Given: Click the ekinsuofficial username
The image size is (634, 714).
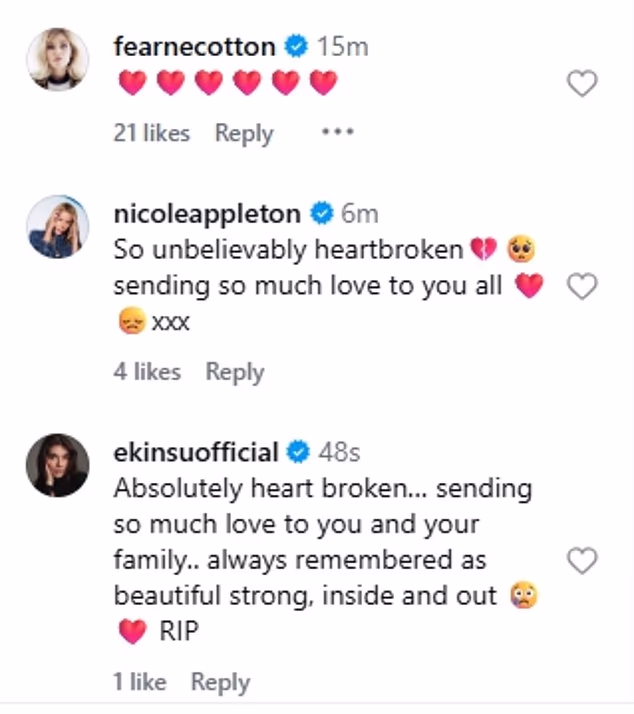Looking at the screenshot, I should pos(195,452).
